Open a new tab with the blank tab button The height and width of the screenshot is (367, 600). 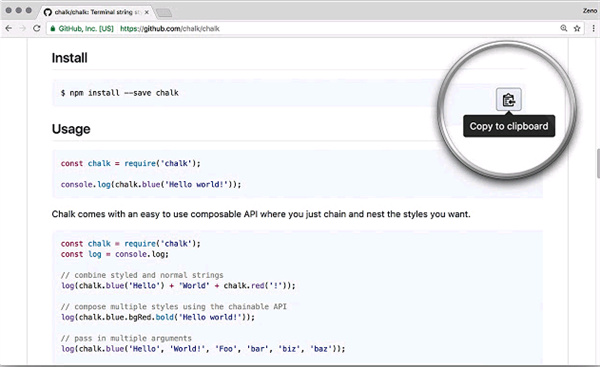tap(164, 13)
